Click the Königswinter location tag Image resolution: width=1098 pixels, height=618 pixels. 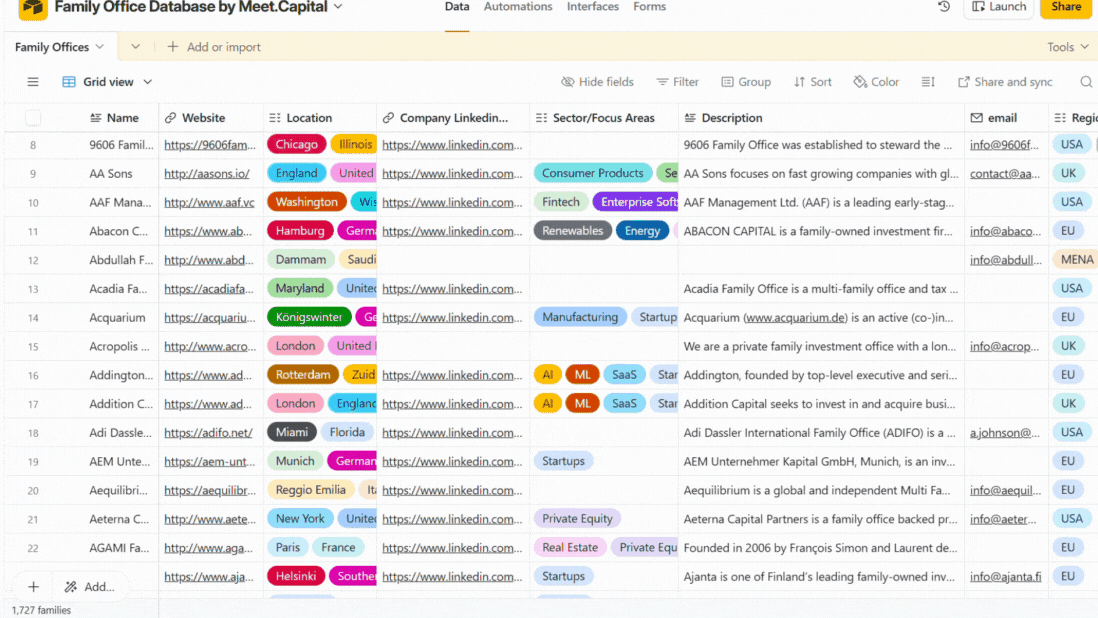coord(309,317)
